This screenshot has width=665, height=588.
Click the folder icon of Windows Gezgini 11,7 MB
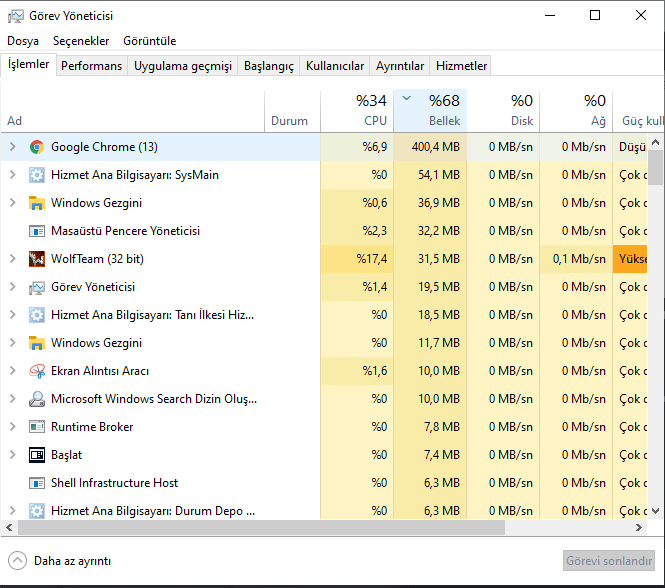(x=37, y=343)
